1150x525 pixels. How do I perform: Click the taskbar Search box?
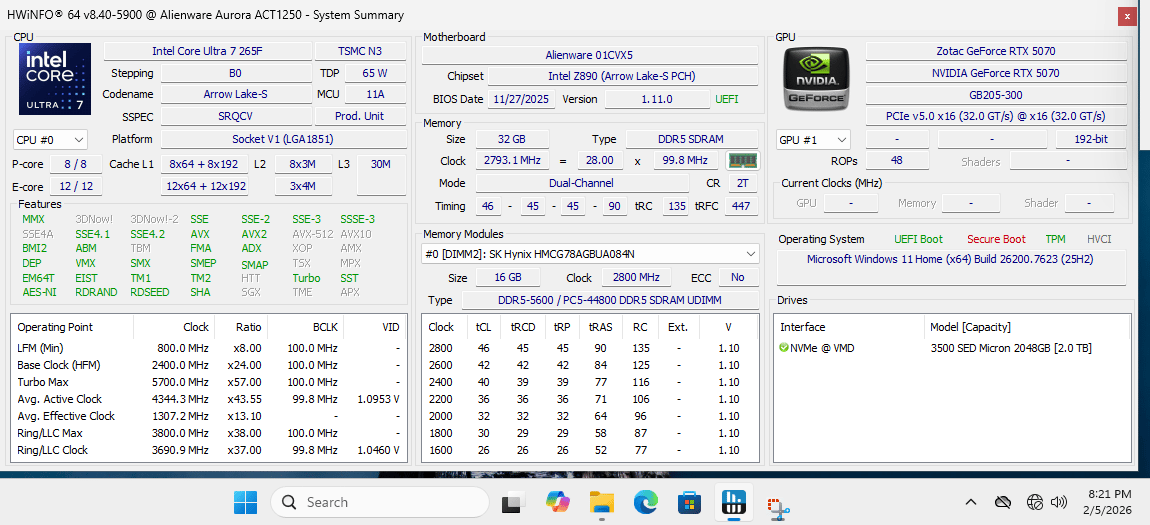[x=379, y=502]
